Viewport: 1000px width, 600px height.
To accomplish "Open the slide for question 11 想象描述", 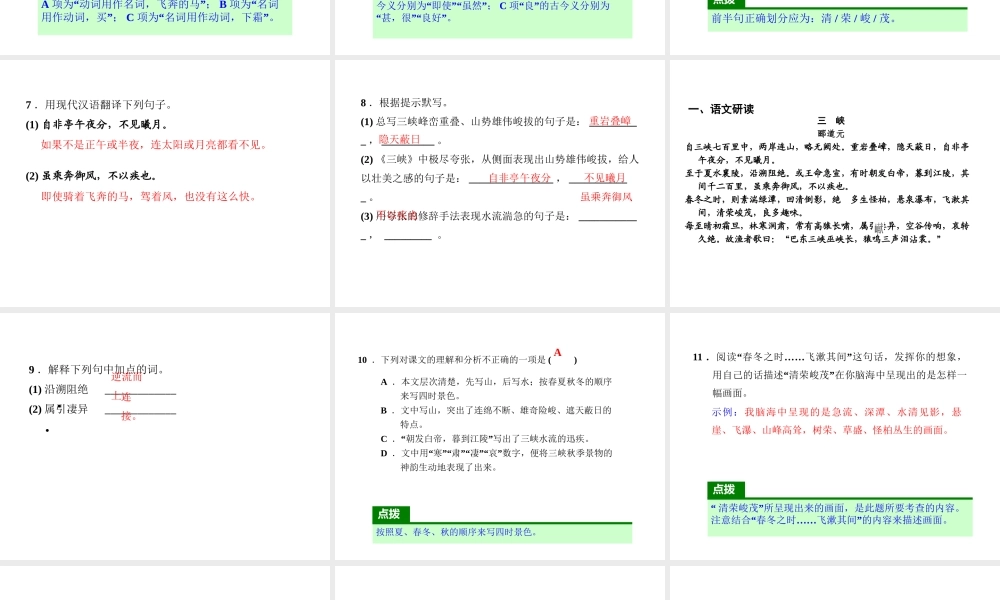I will pyautogui.click(x=835, y=436).
